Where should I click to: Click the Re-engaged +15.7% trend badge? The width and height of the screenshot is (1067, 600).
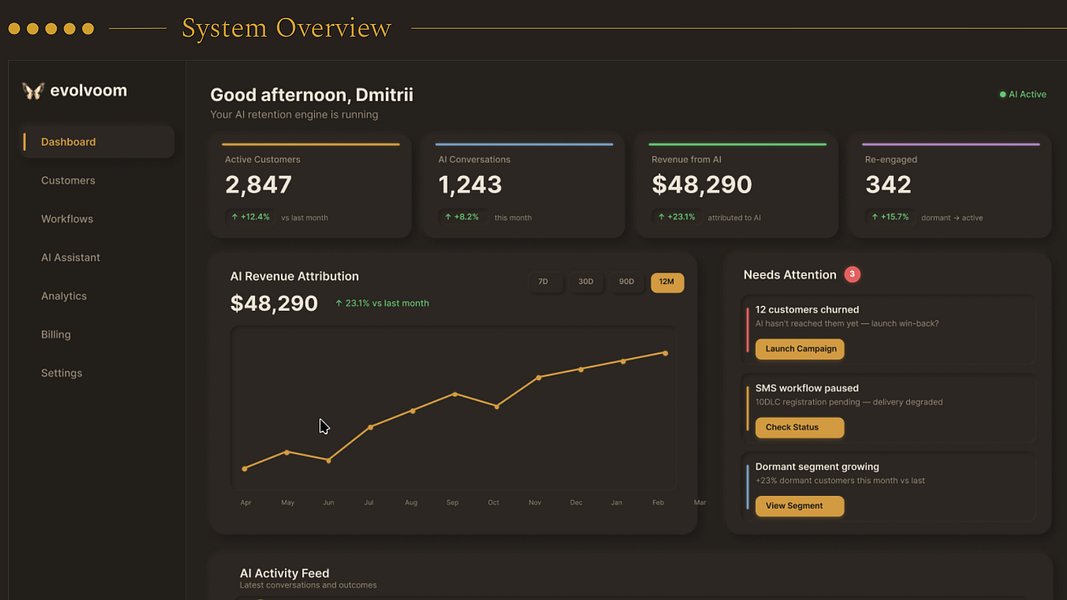click(x=891, y=217)
